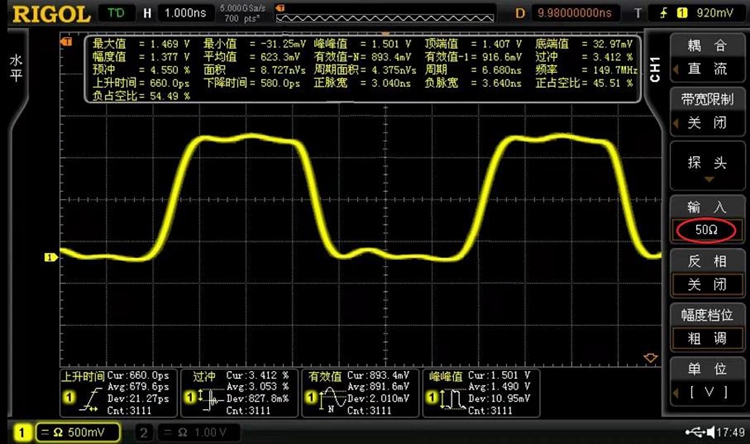Click the 920mV trigger level readout

click(715, 13)
